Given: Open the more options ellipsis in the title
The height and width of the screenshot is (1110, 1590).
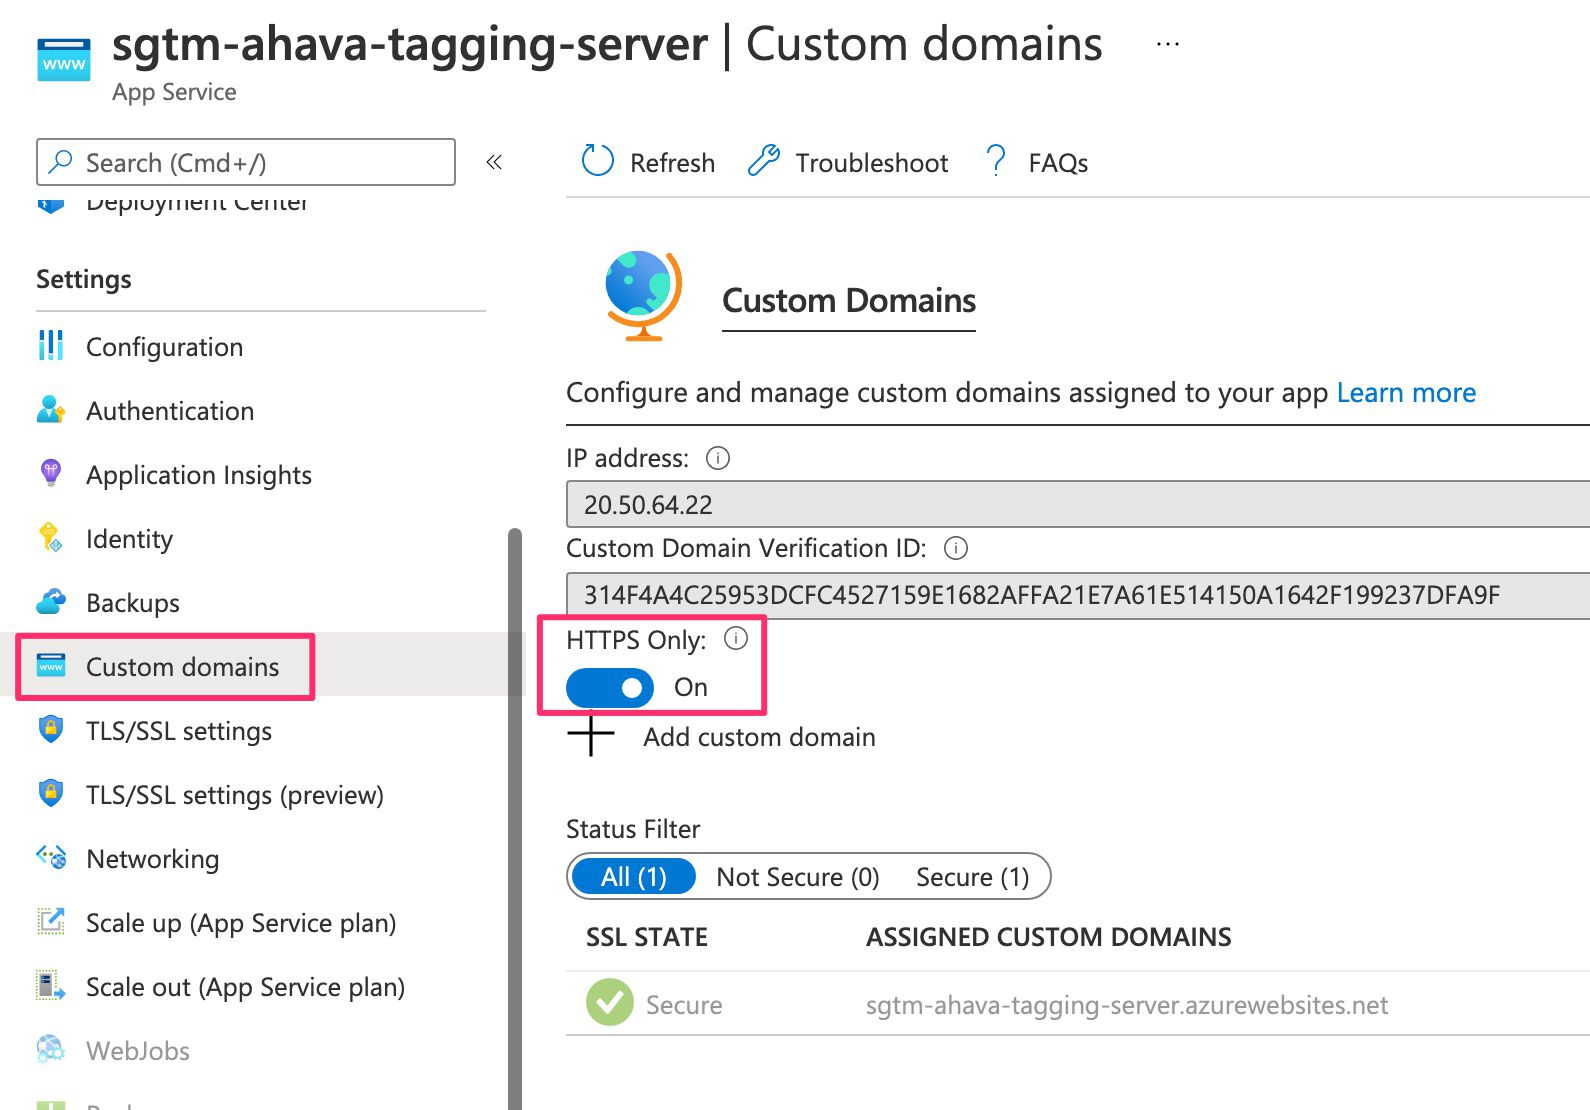Looking at the screenshot, I should [1167, 45].
